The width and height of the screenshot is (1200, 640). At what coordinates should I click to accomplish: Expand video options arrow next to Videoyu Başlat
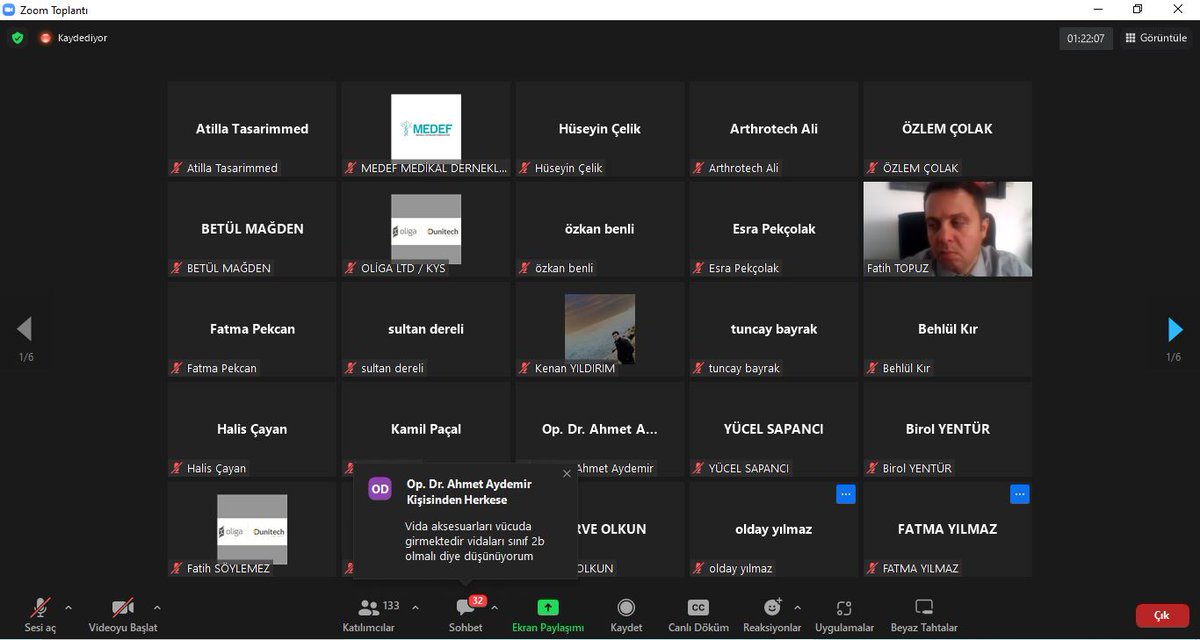tap(157, 607)
